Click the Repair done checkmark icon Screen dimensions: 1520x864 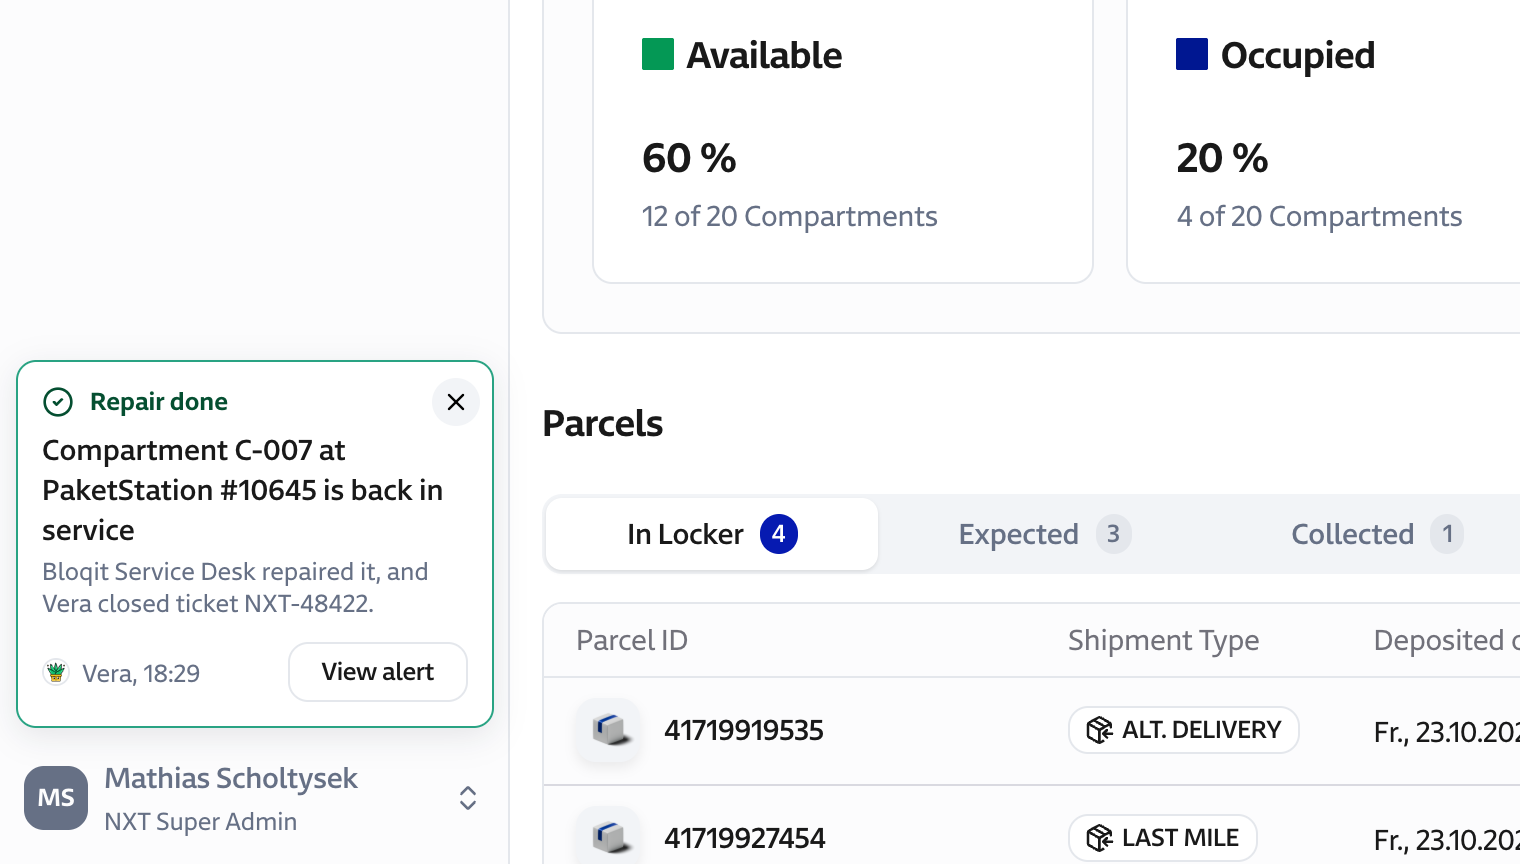58,402
